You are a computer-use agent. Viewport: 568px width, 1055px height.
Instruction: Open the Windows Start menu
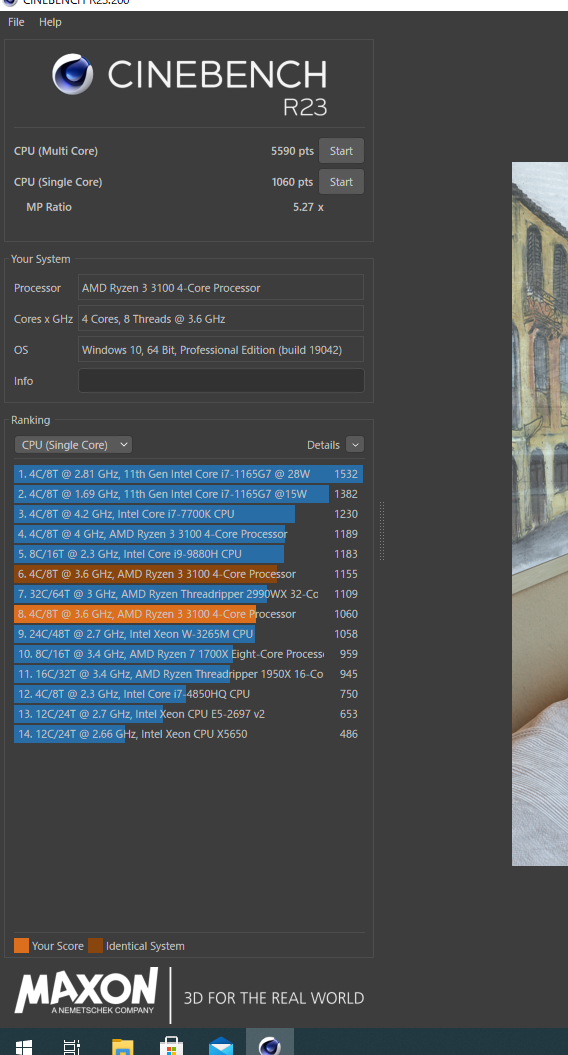24,1047
